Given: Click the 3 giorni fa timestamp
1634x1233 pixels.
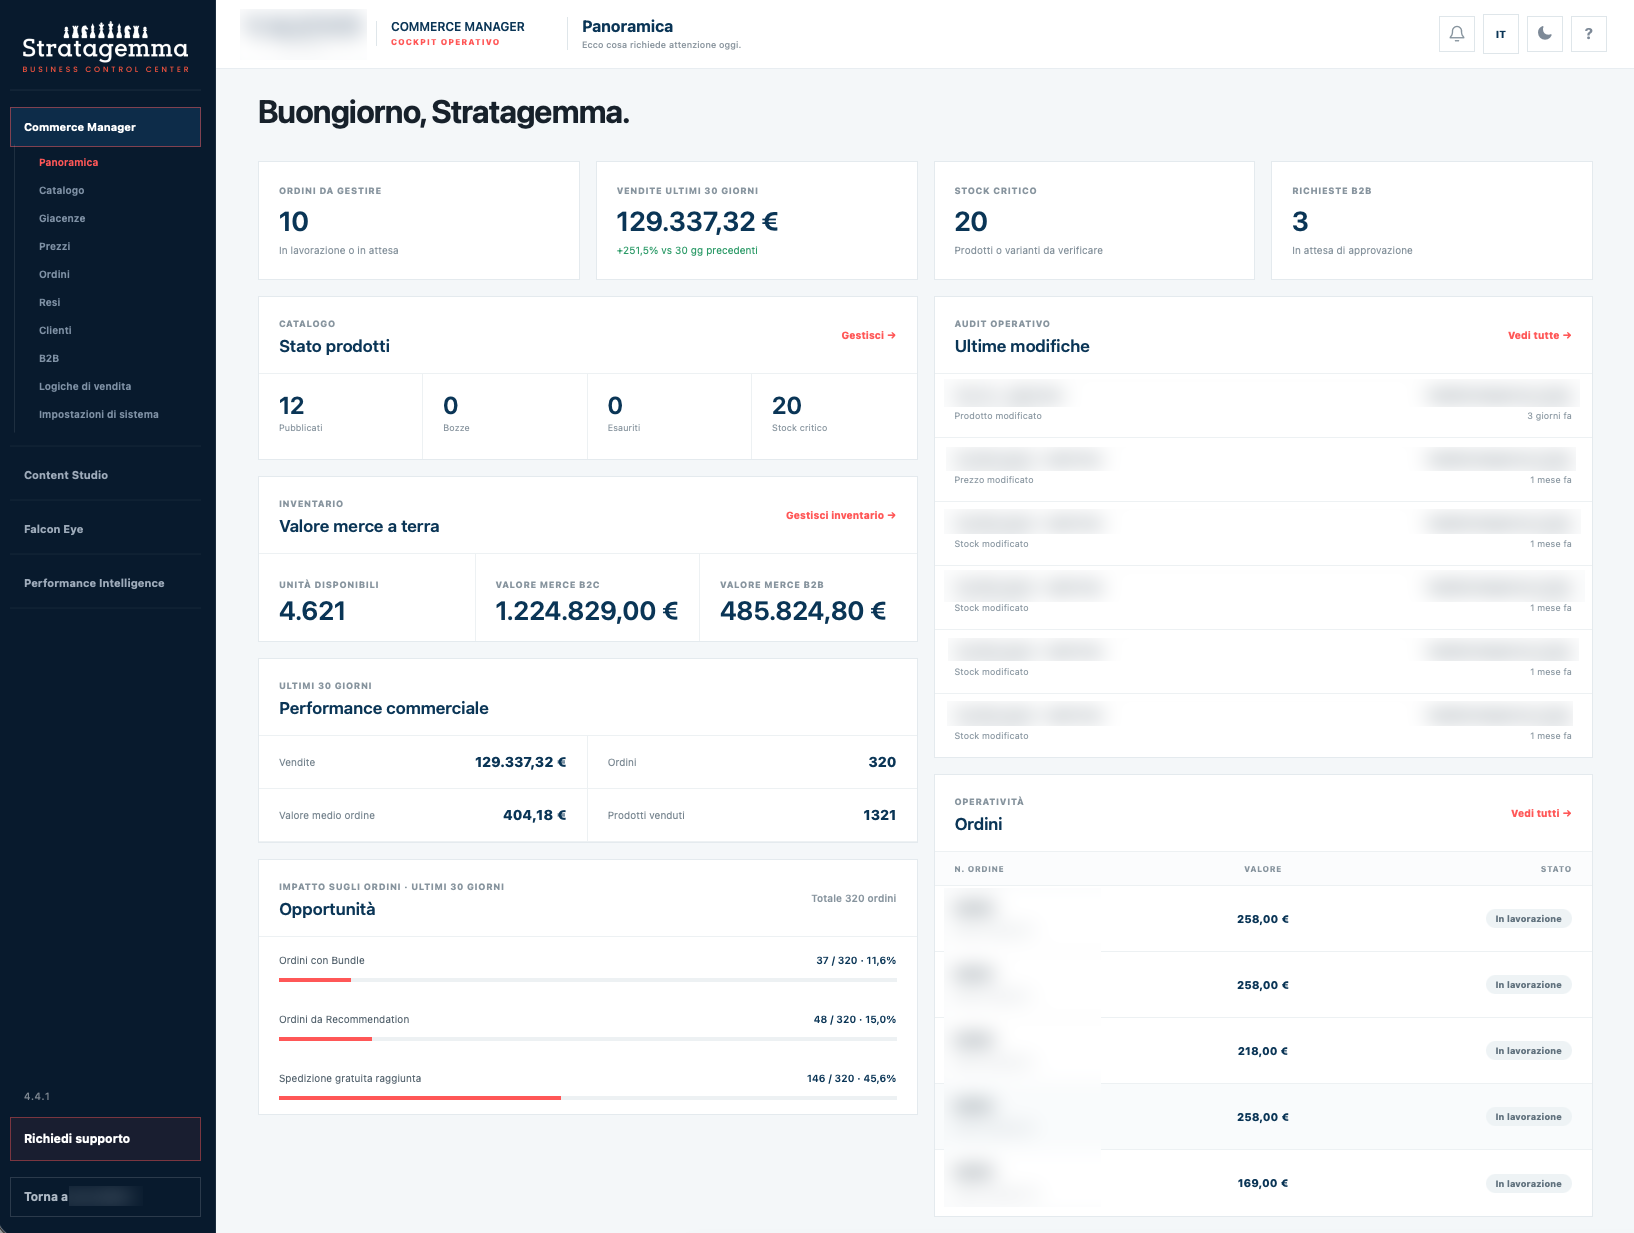Looking at the screenshot, I should point(1549,416).
